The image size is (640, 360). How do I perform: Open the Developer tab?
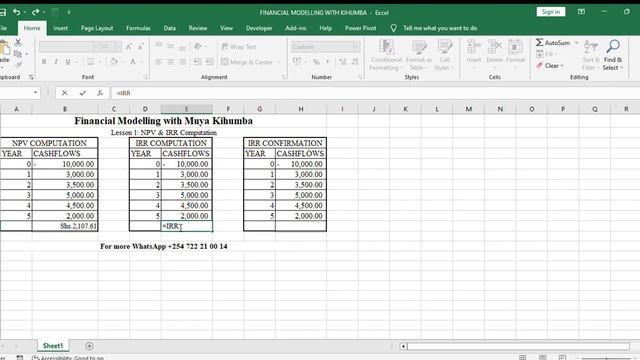[259, 28]
